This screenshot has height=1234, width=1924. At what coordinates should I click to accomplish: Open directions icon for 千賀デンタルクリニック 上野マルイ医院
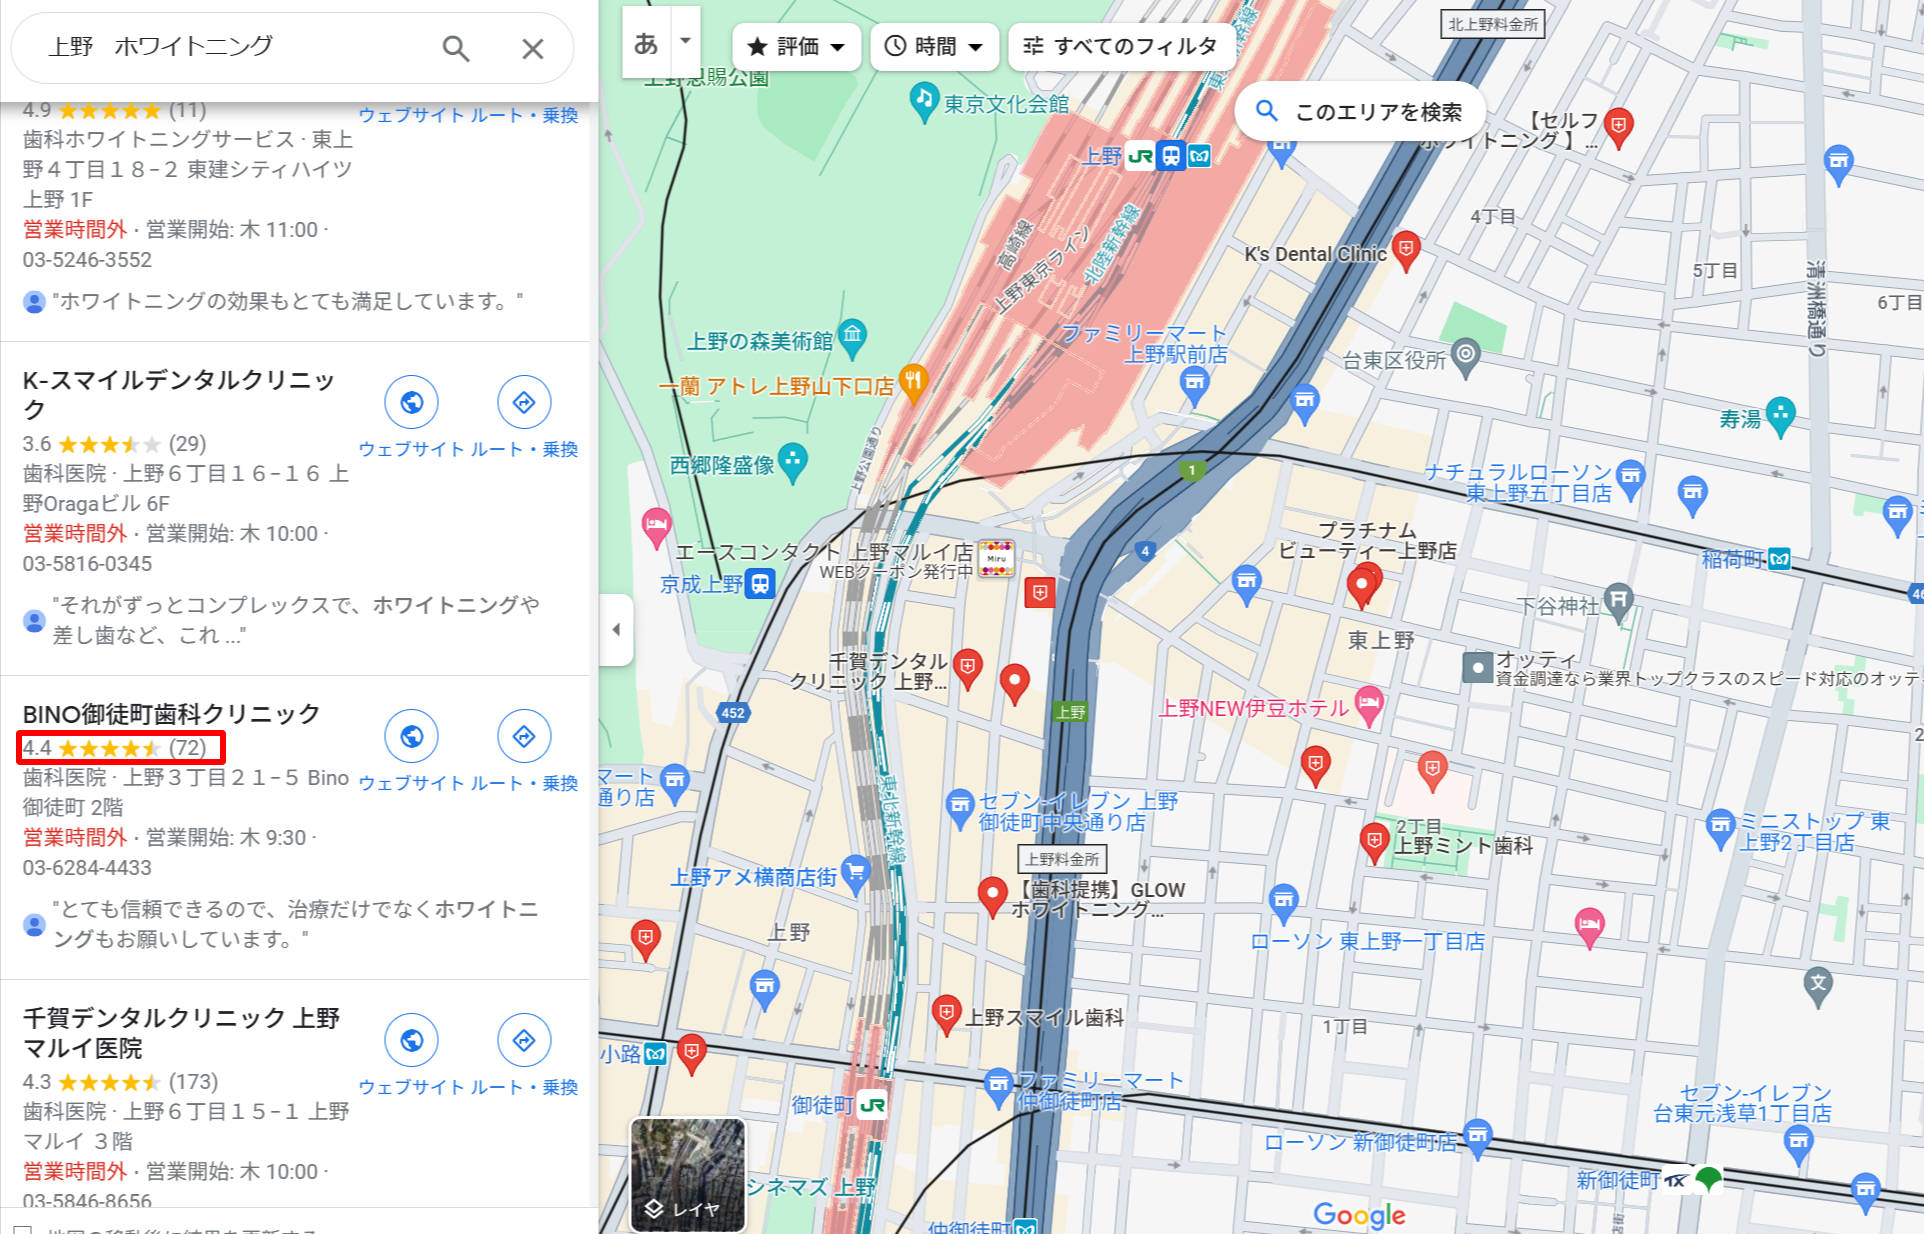(x=524, y=1040)
